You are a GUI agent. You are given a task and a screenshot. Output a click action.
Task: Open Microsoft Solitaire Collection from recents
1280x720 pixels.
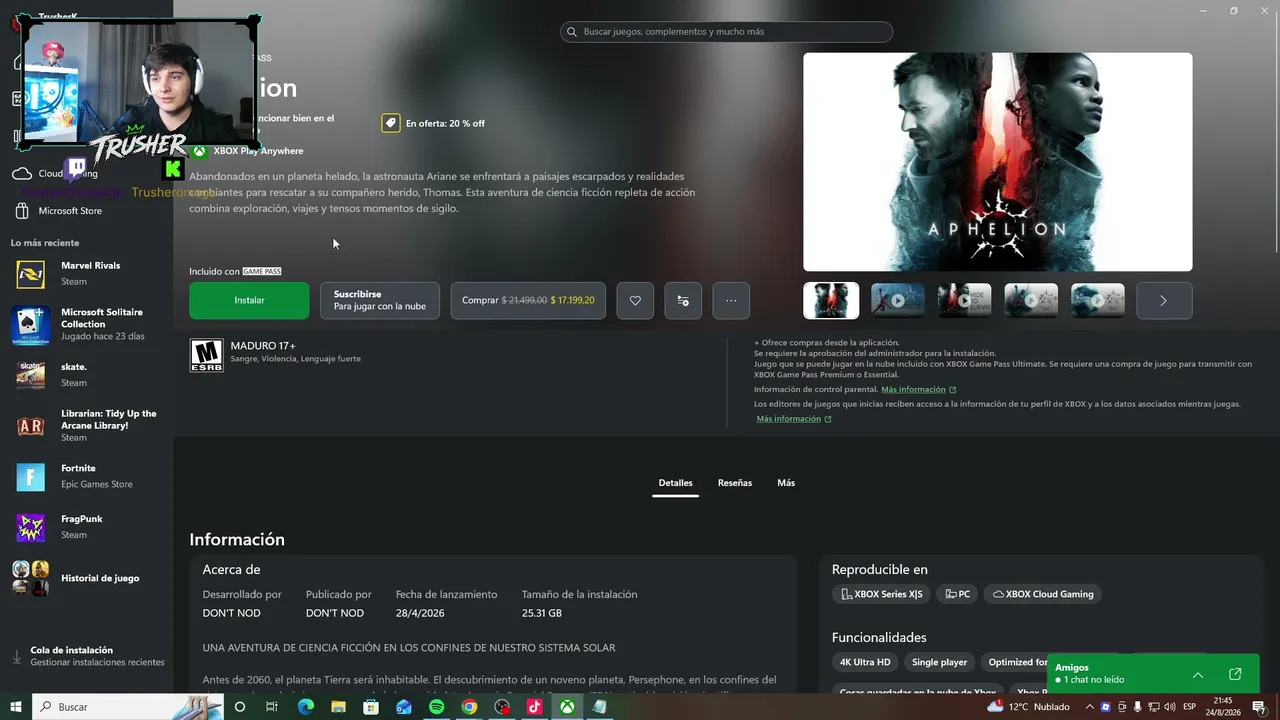(x=86, y=324)
